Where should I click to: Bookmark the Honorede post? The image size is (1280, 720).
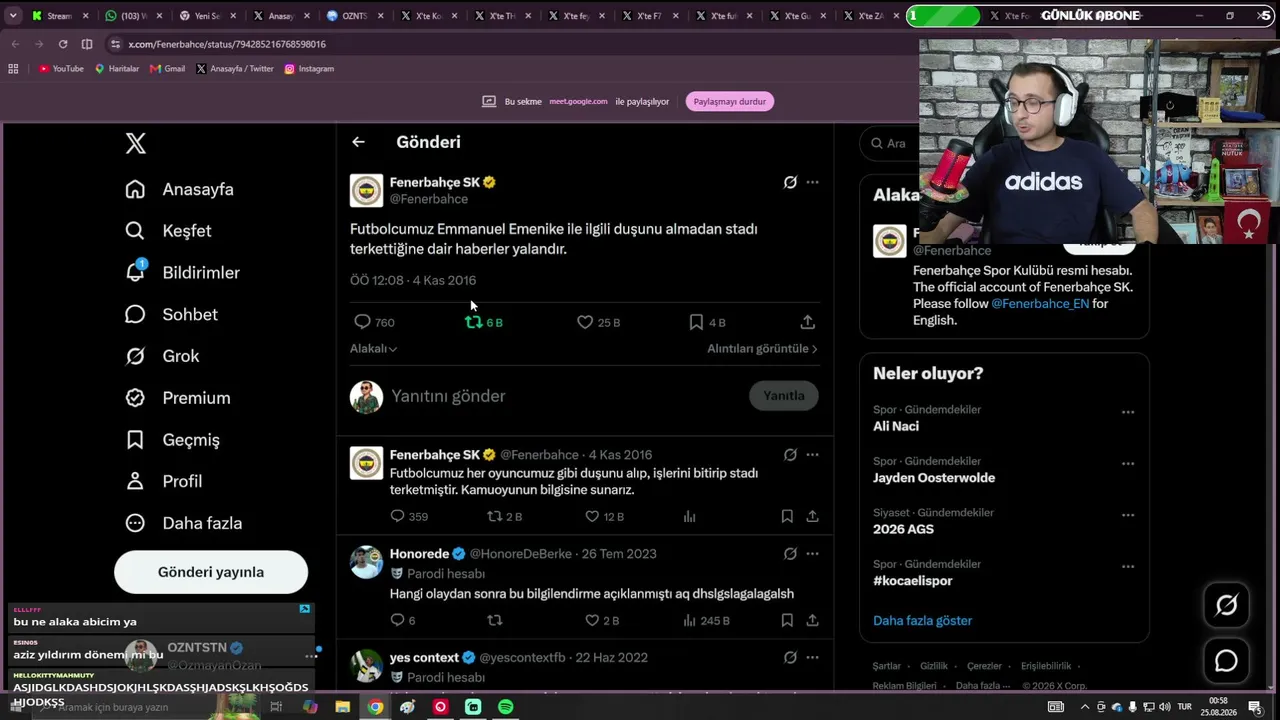pyautogui.click(x=787, y=620)
